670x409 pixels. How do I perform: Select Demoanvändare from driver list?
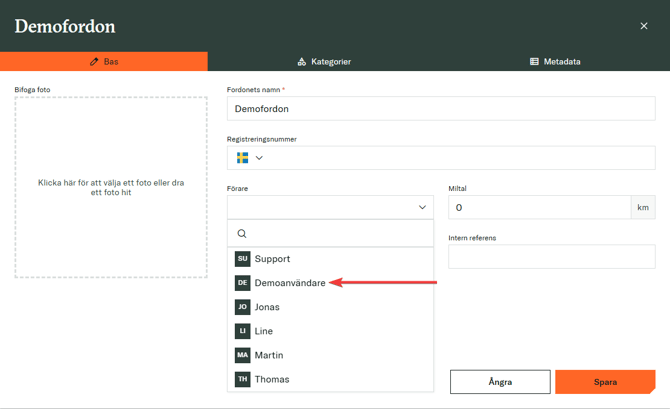click(x=290, y=283)
